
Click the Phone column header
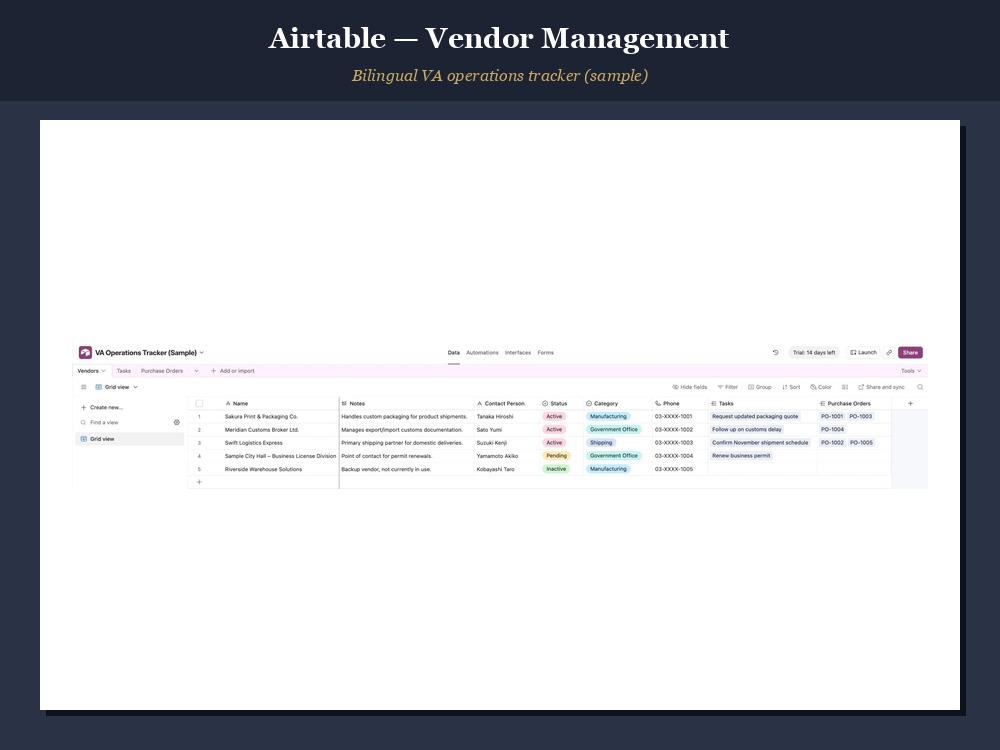(680, 403)
